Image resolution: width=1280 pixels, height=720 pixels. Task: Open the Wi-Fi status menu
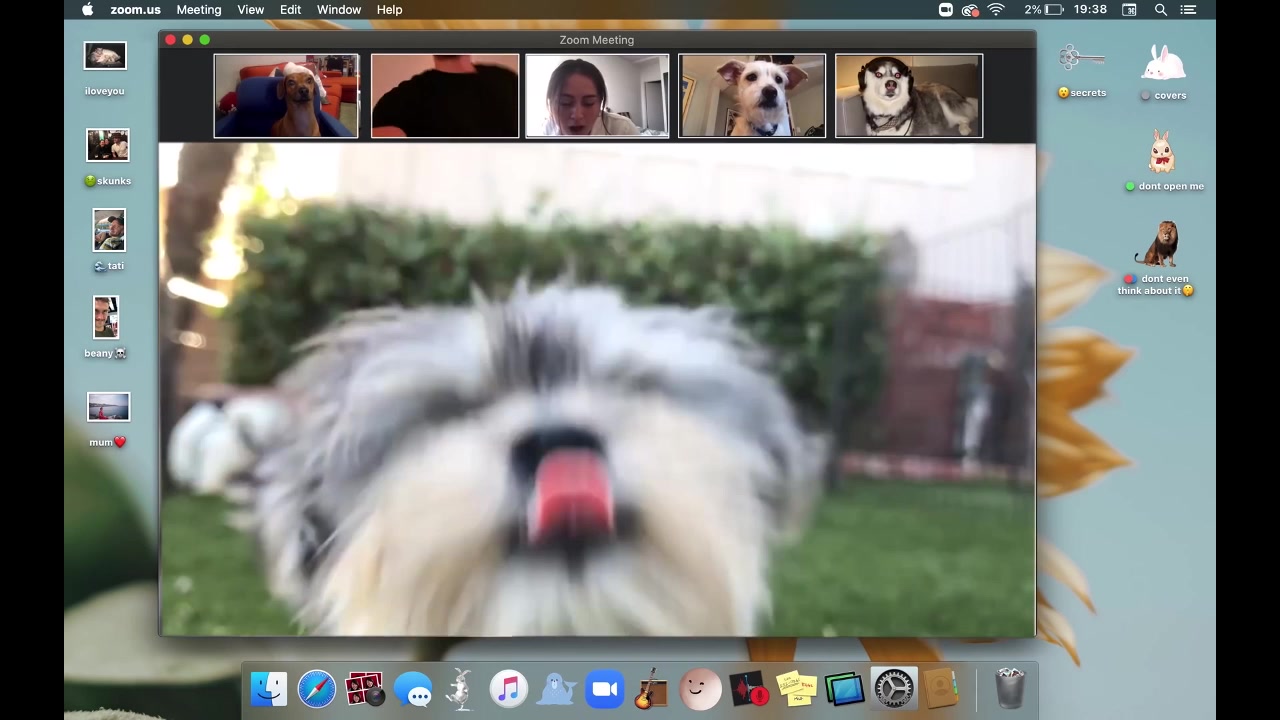click(x=996, y=10)
